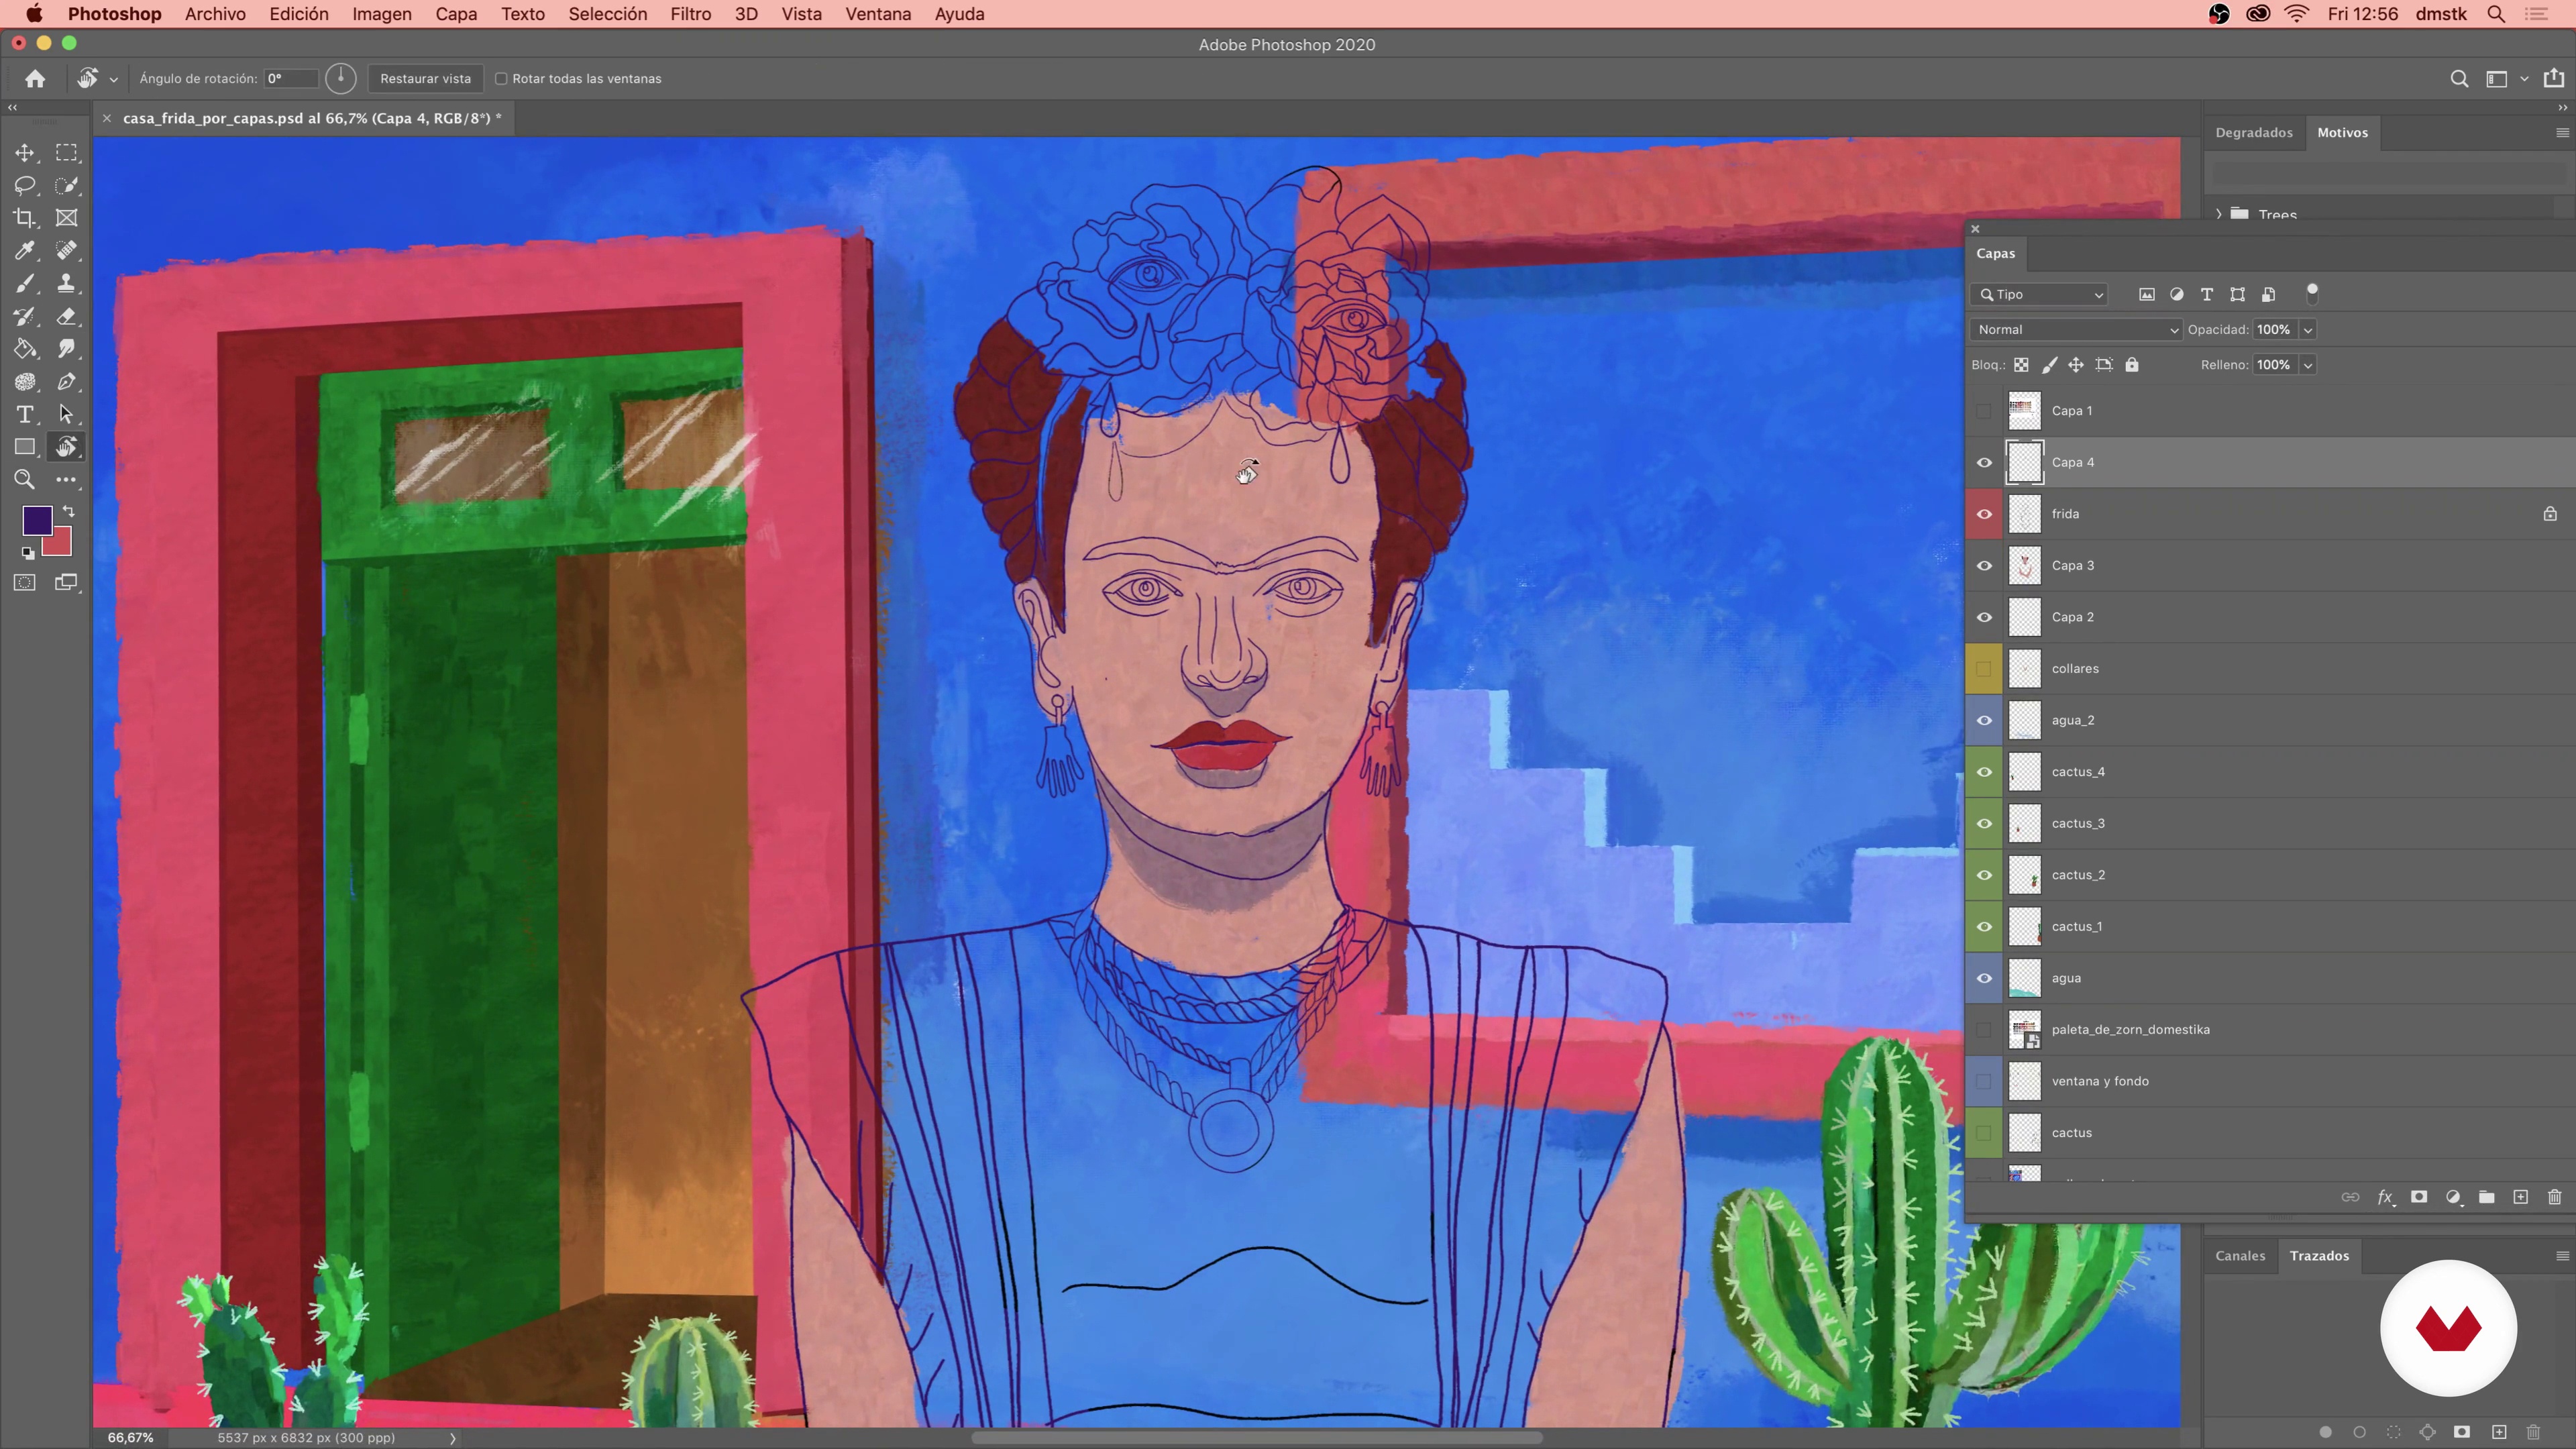Image resolution: width=2576 pixels, height=1449 pixels.
Task: Select the casa_frida_por_capas.psd document tab
Action: click(312, 118)
